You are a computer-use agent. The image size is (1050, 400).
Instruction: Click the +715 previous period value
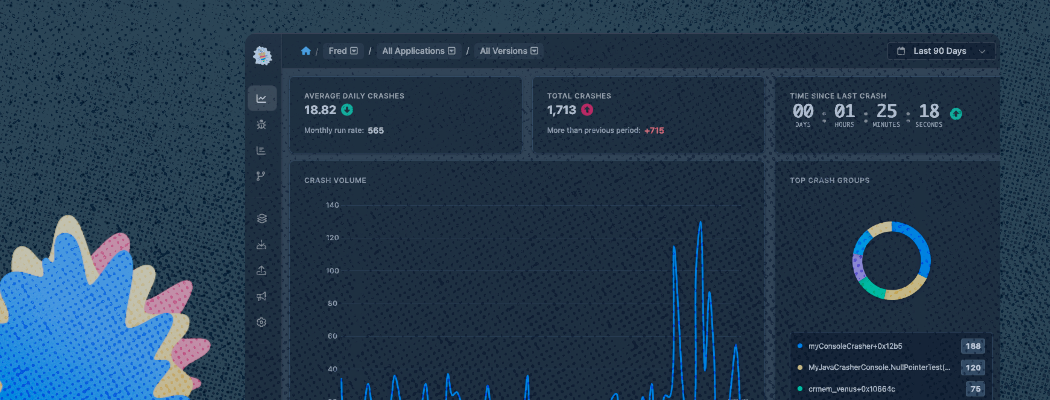click(654, 131)
